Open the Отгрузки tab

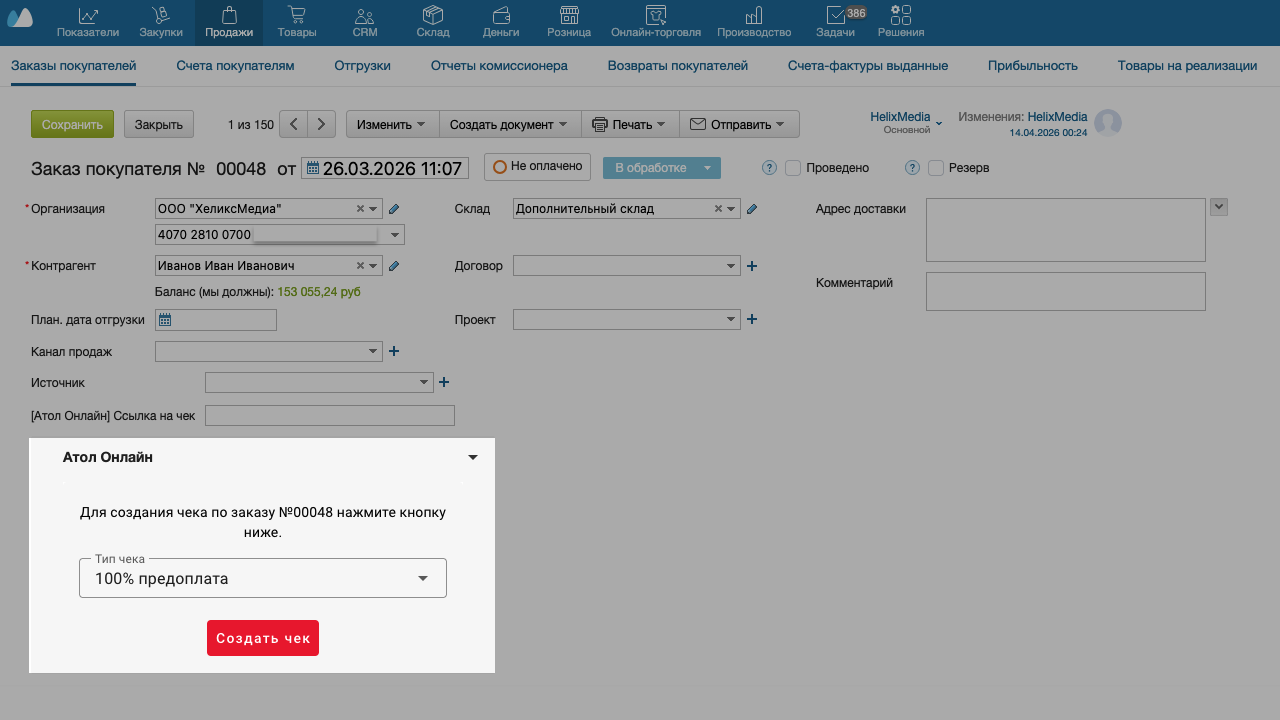tap(362, 65)
